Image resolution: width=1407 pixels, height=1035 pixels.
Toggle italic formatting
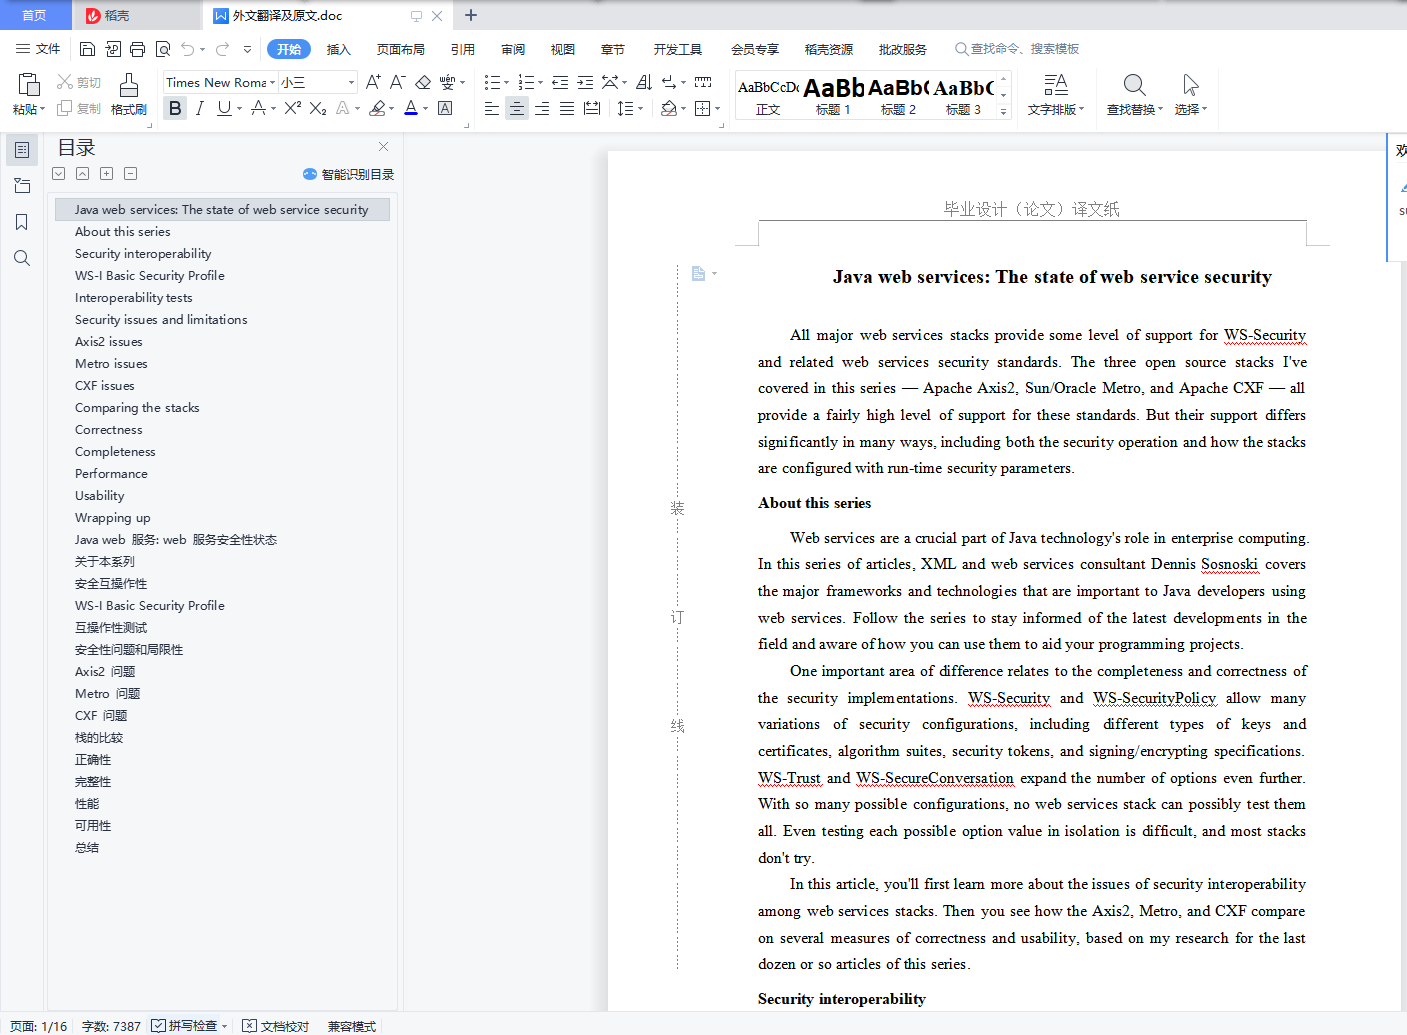click(x=200, y=108)
